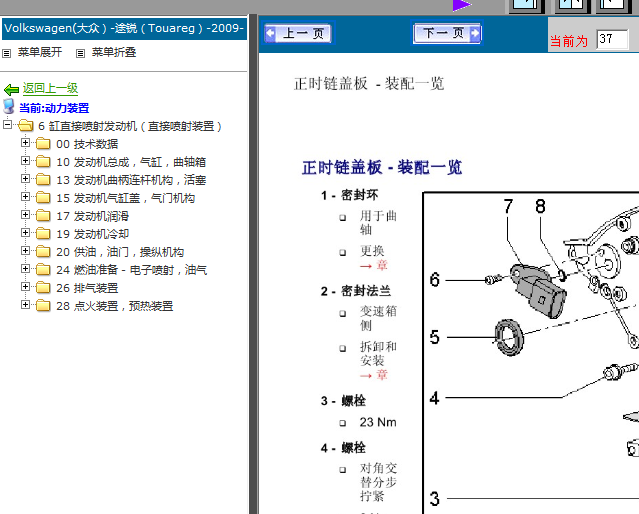Image resolution: width=639 pixels, height=514 pixels.
Task: Open 10 发动机总成，气缸，曲轴箱
Action: pos(131,162)
